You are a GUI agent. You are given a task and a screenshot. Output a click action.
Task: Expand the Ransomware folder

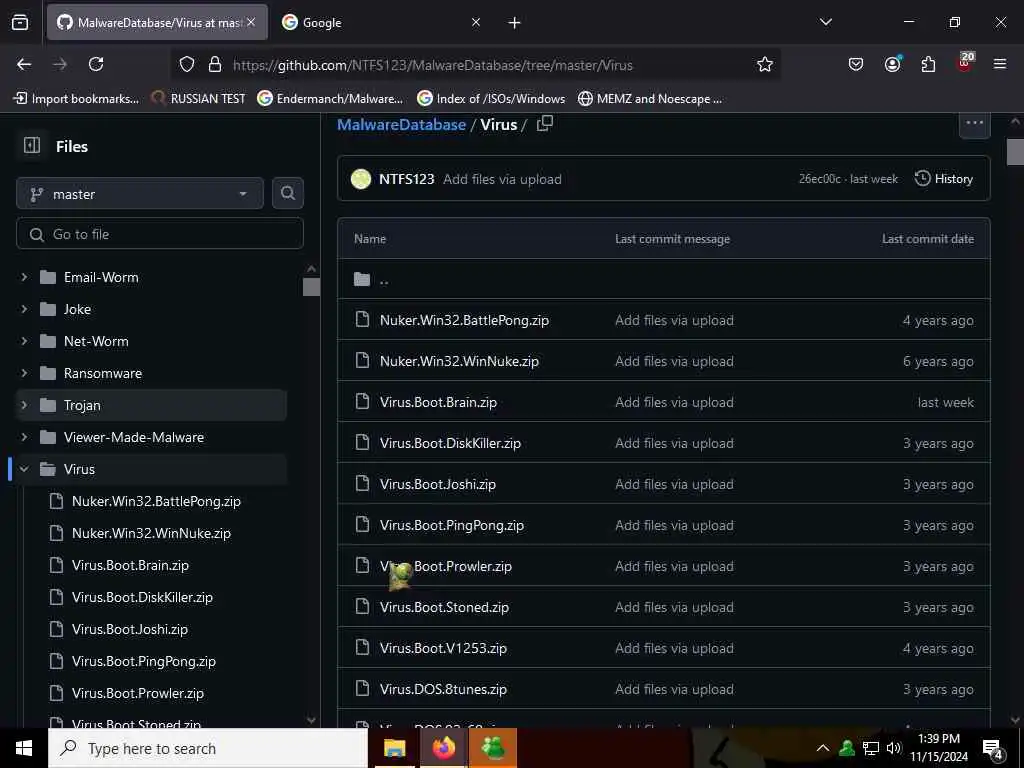24,373
